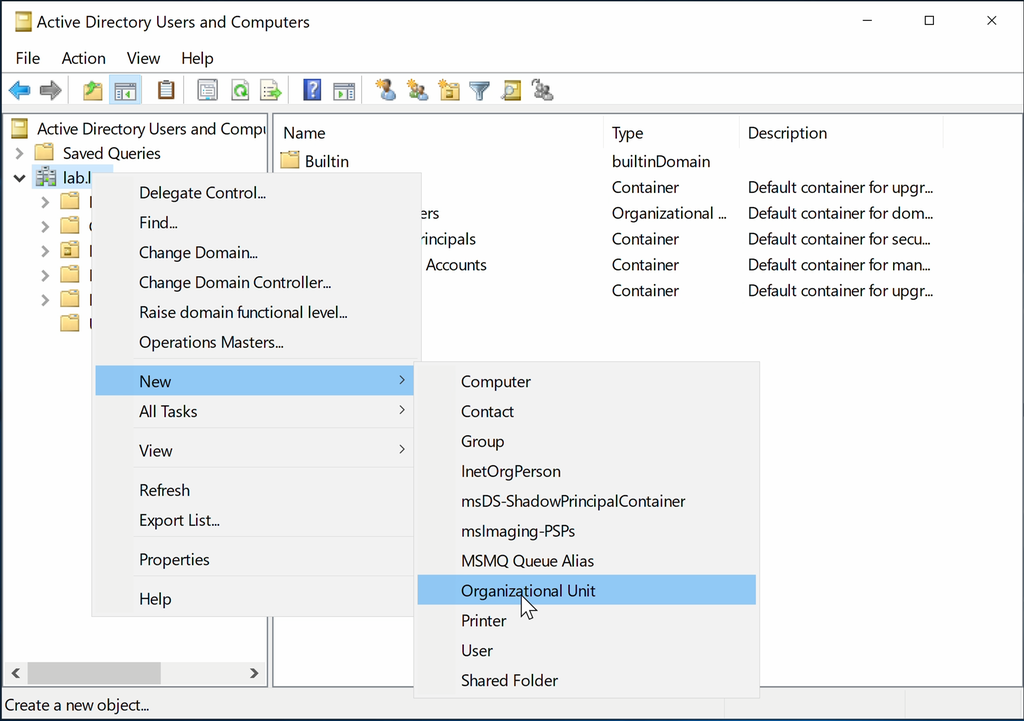Click 'Default container for dom...' description

click(840, 213)
